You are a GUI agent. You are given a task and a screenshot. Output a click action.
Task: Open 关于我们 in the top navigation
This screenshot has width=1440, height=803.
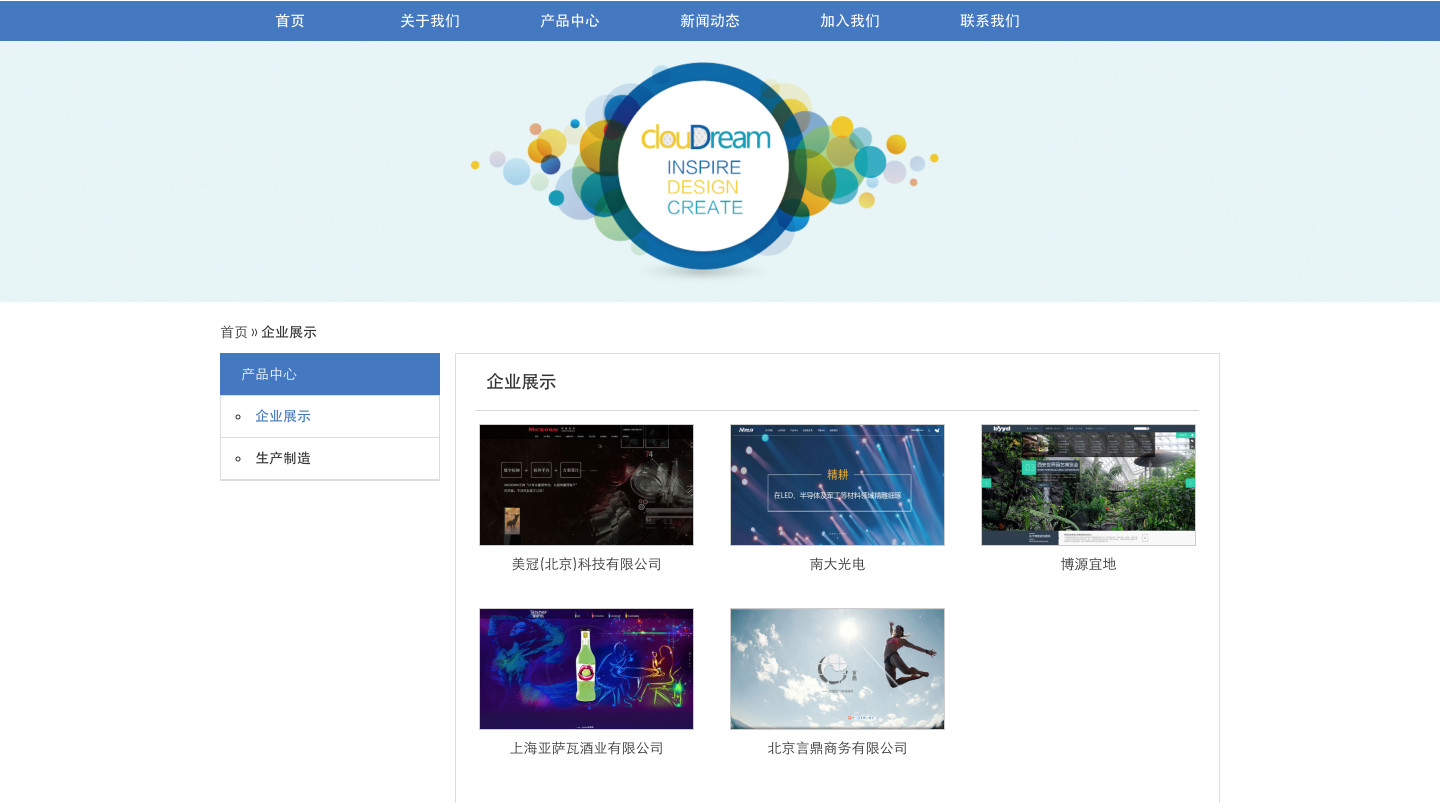tap(430, 21)
